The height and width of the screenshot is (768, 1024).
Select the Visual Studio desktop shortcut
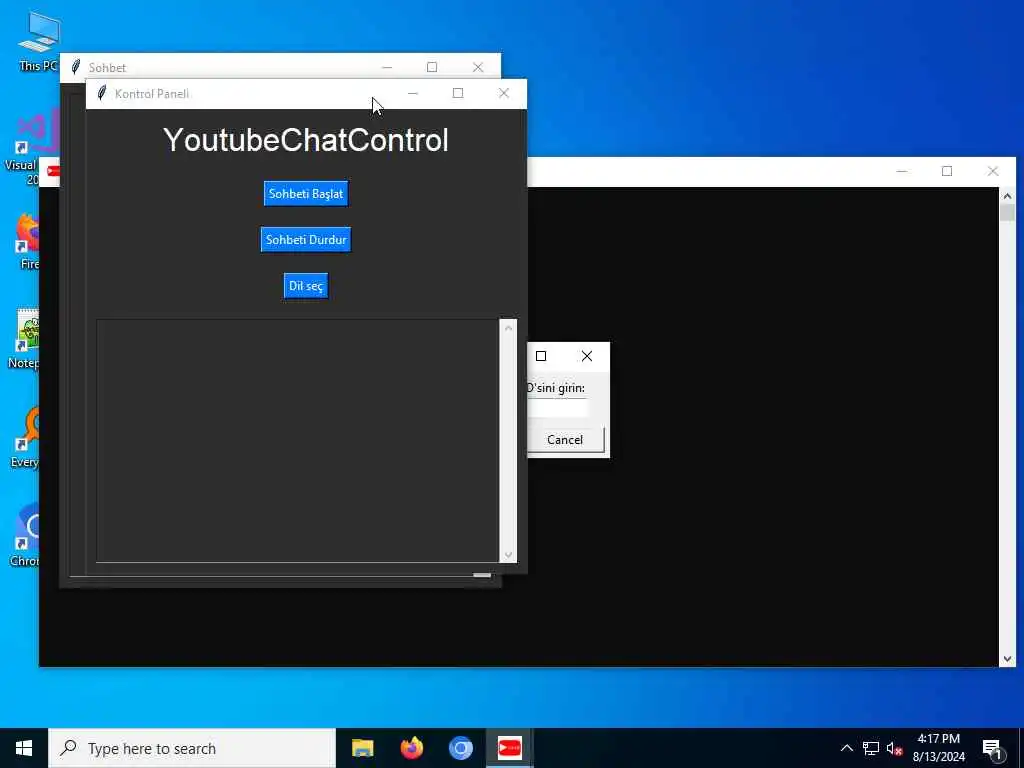[31, 148]
